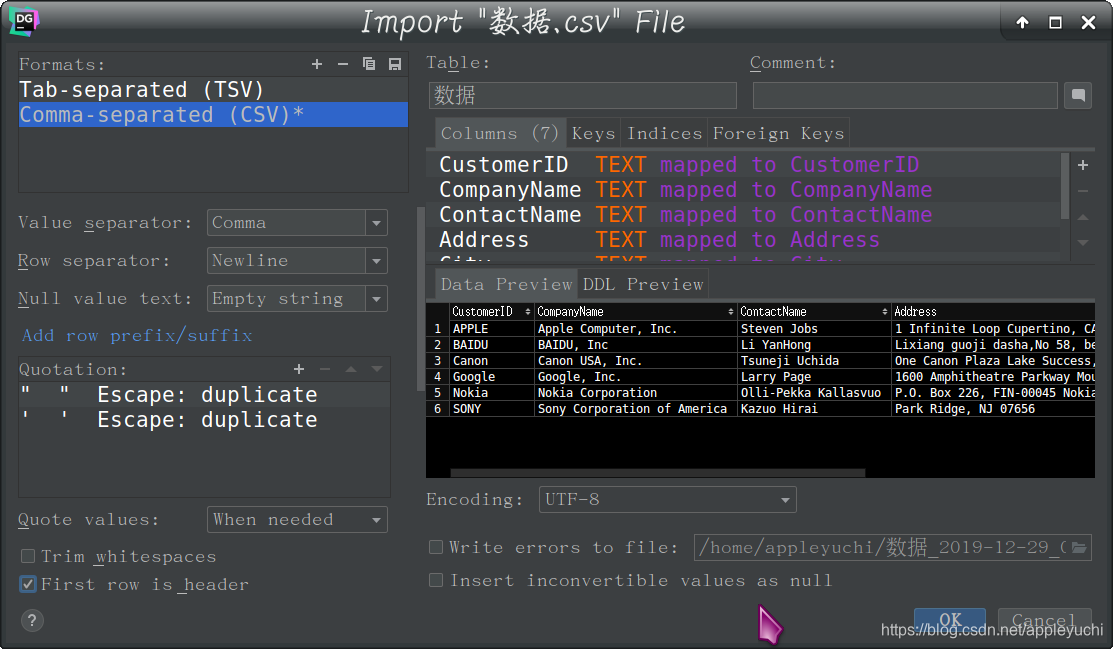Screen dimensions: 1113x649
Task: Open the Row separator dropdown
Action: [x=377, y=260]
